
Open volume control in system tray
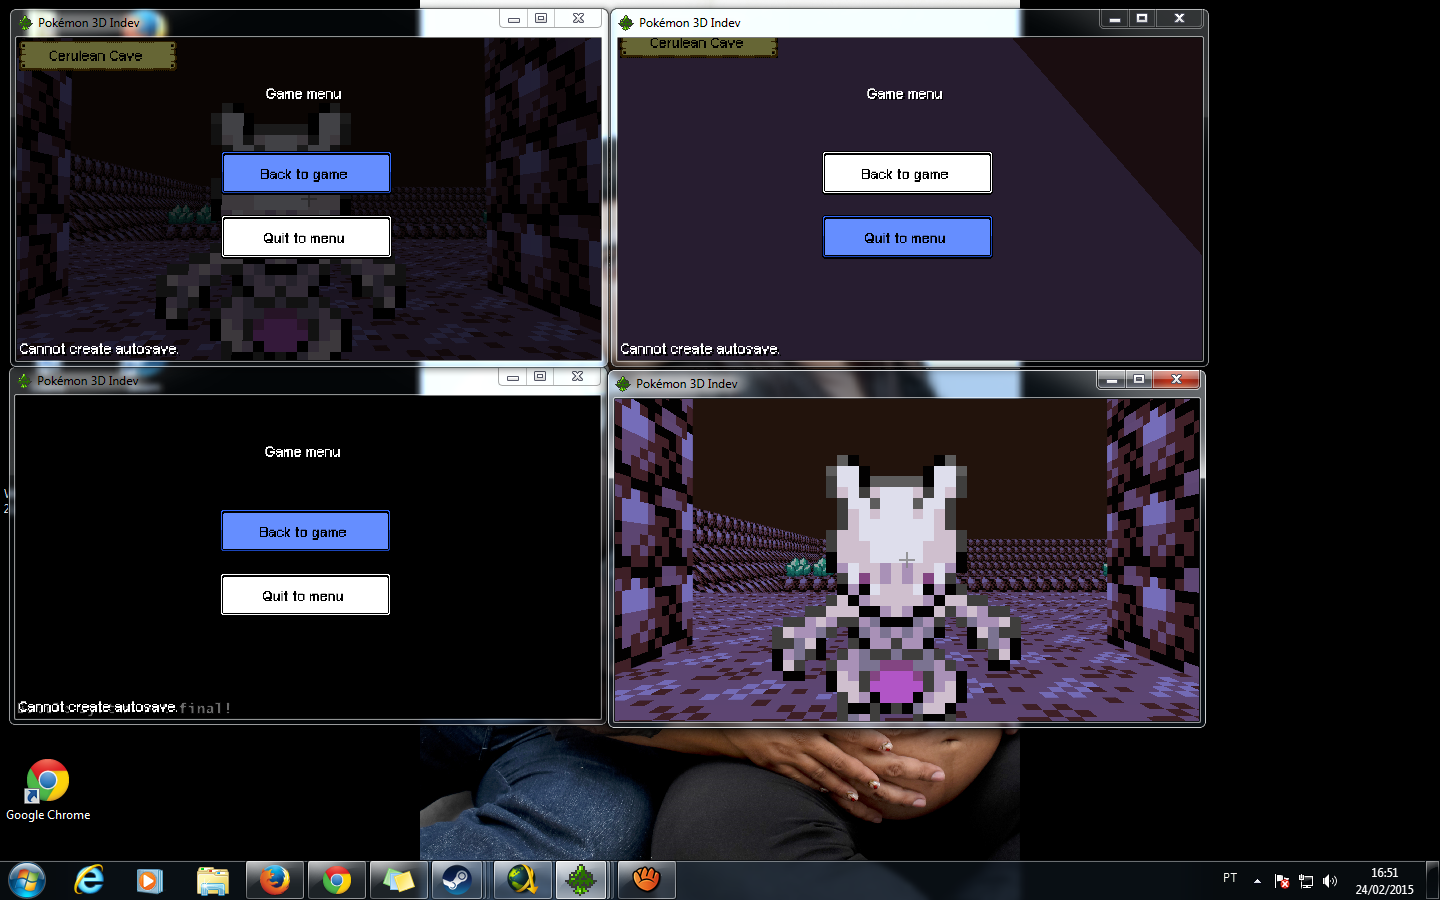tap(1330, 881)
